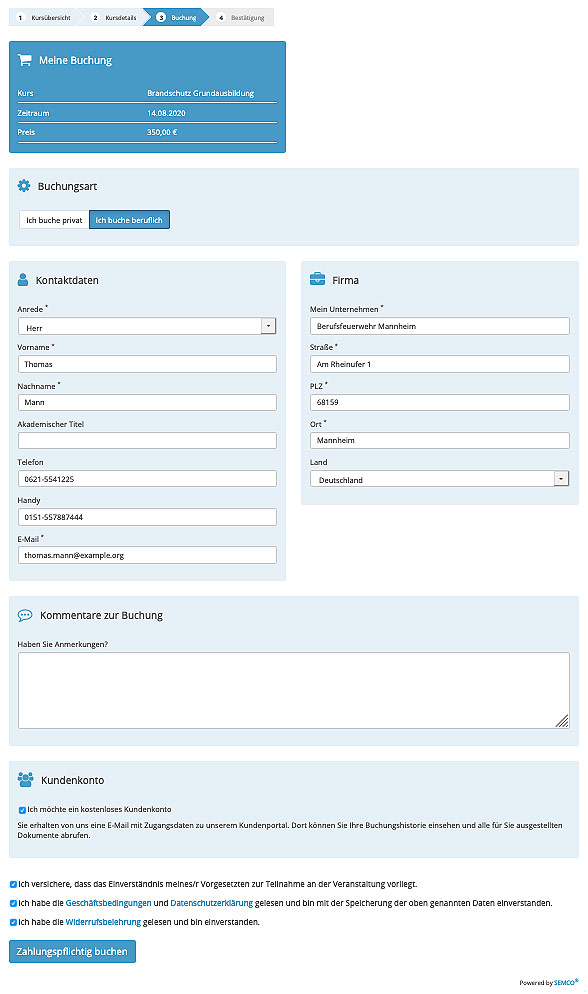Click the briefcase icon next to Firma
This screenshot has width=588, height=994.
[x=317, y=280]
